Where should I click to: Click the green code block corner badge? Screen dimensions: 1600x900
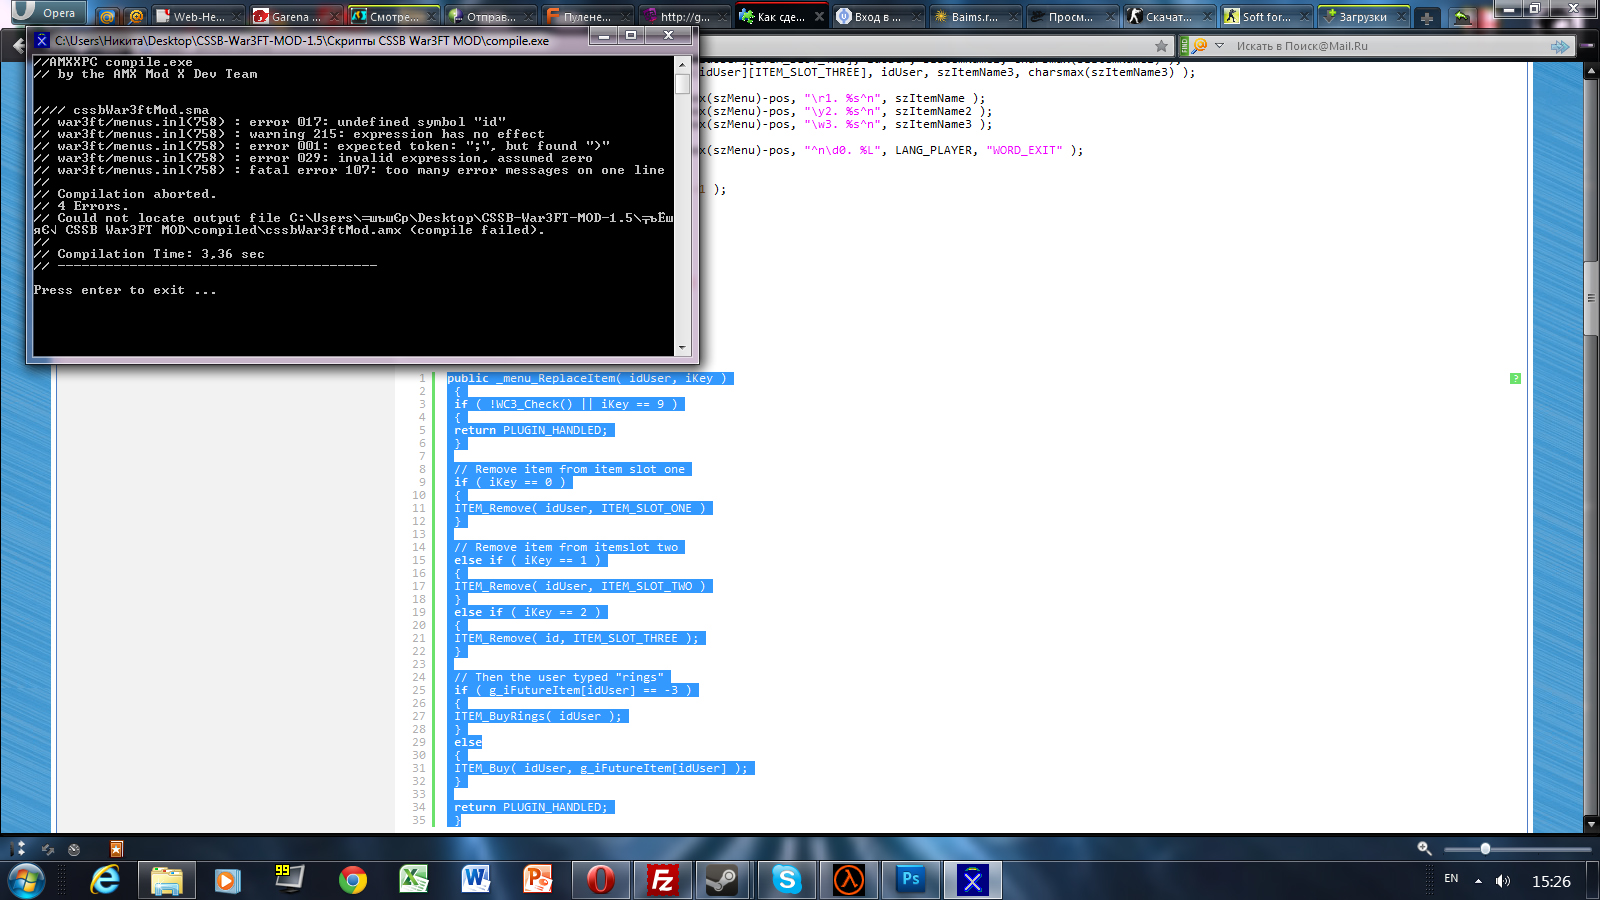coord(1515,378)
